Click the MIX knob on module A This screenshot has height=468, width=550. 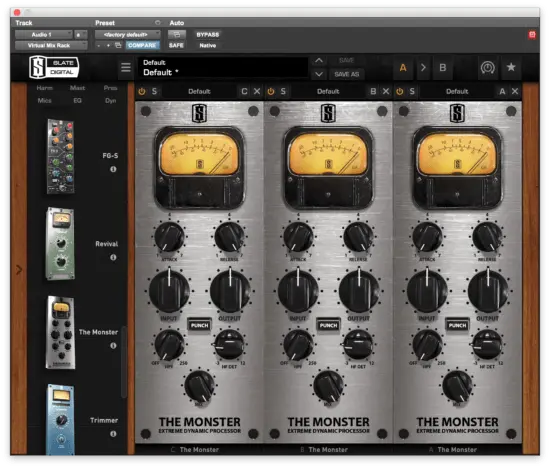(457, 387)
